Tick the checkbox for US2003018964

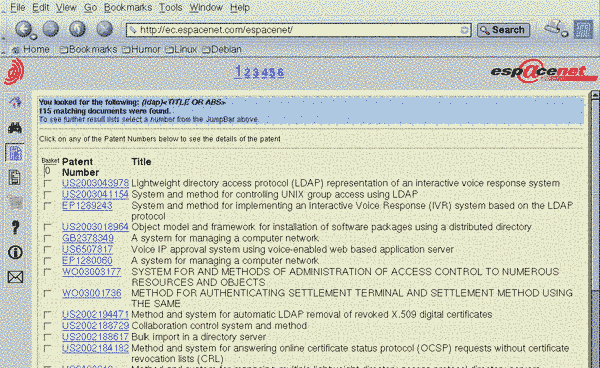[x=47, y=227]
